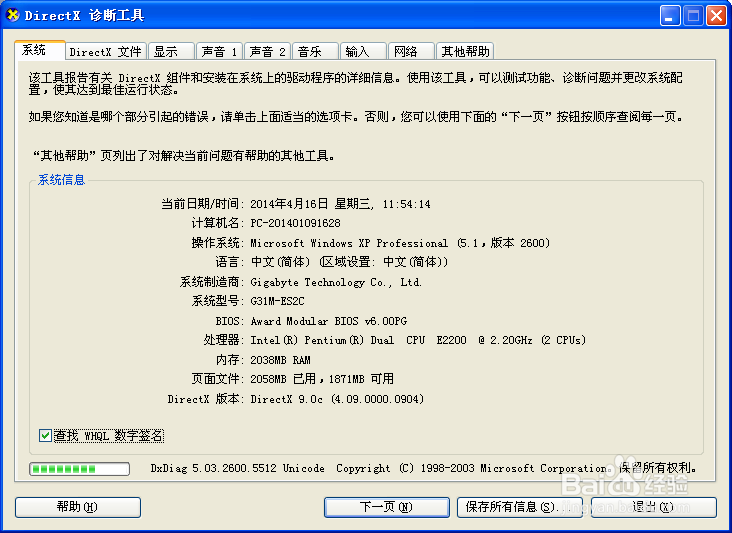Click Award Modular BIOS v6.00PG text
Screen dimensions: 732x533
pos(329,321)
